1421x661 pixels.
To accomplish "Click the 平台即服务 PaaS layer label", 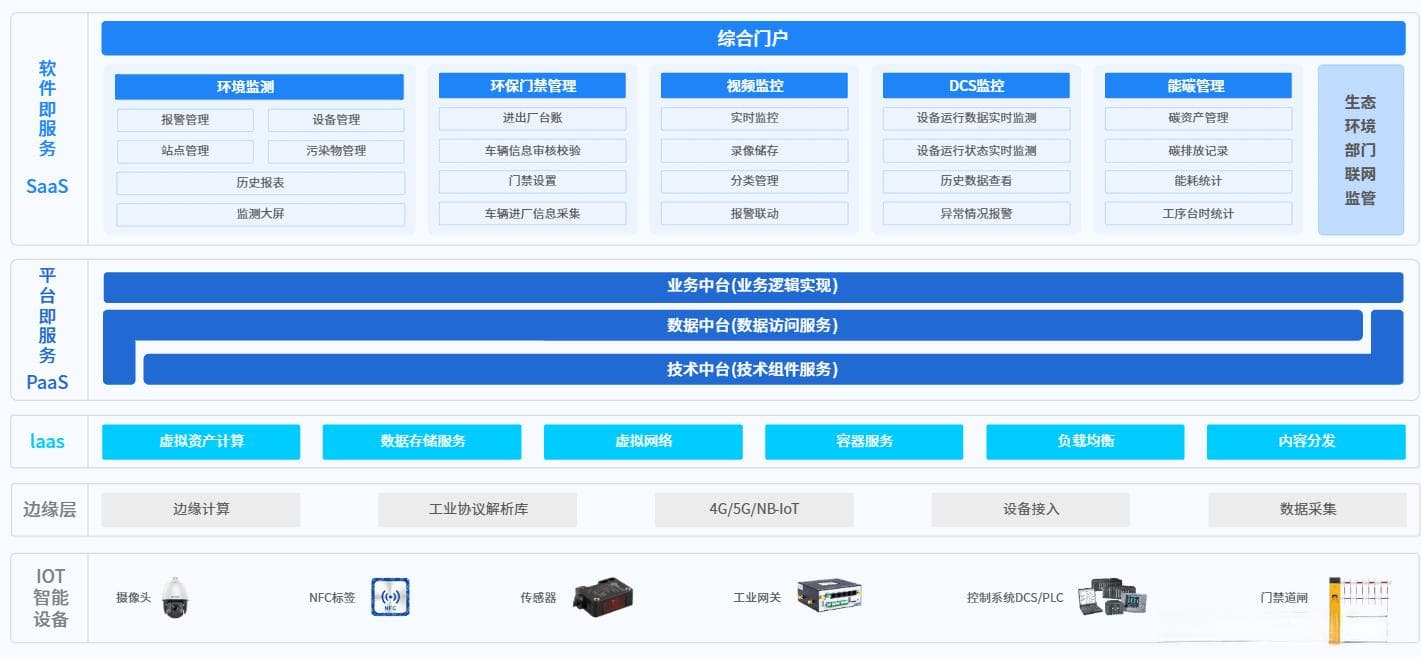I will (47, 329).
